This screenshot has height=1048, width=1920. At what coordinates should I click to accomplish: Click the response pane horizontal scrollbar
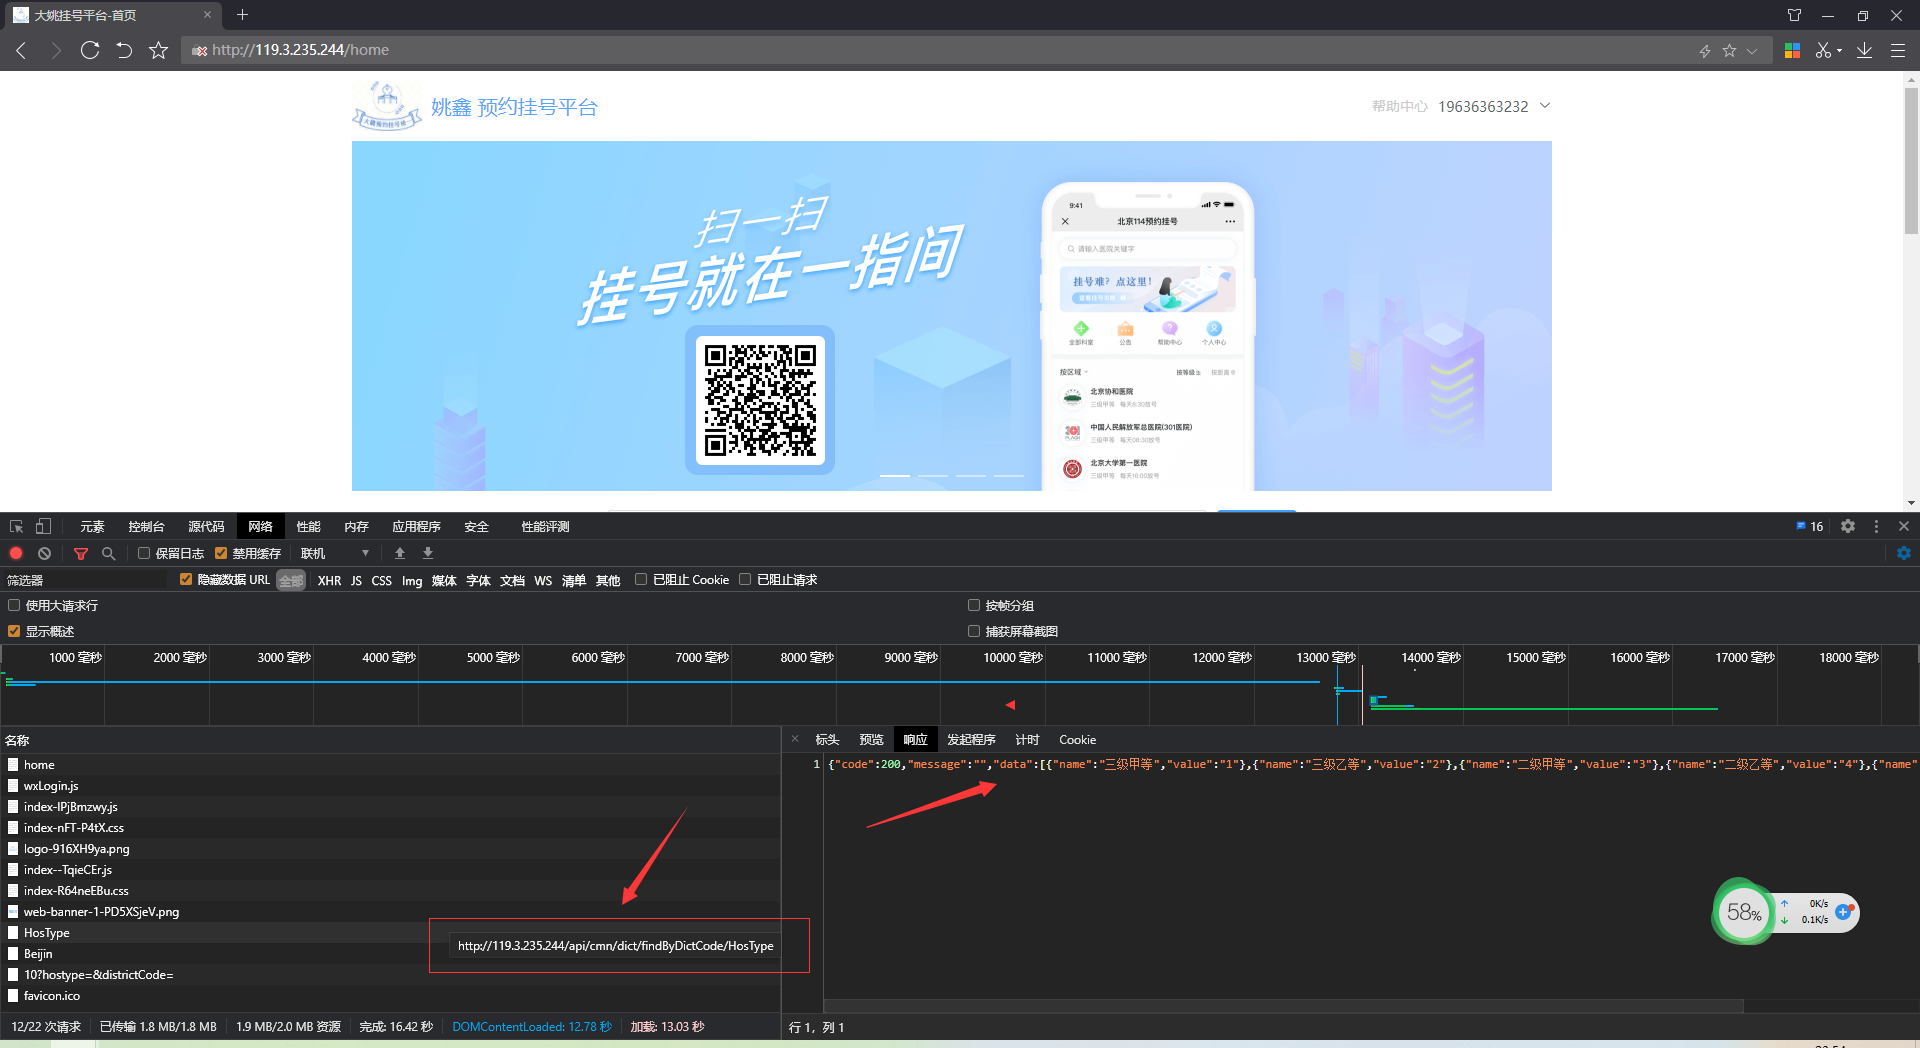1283,1005
